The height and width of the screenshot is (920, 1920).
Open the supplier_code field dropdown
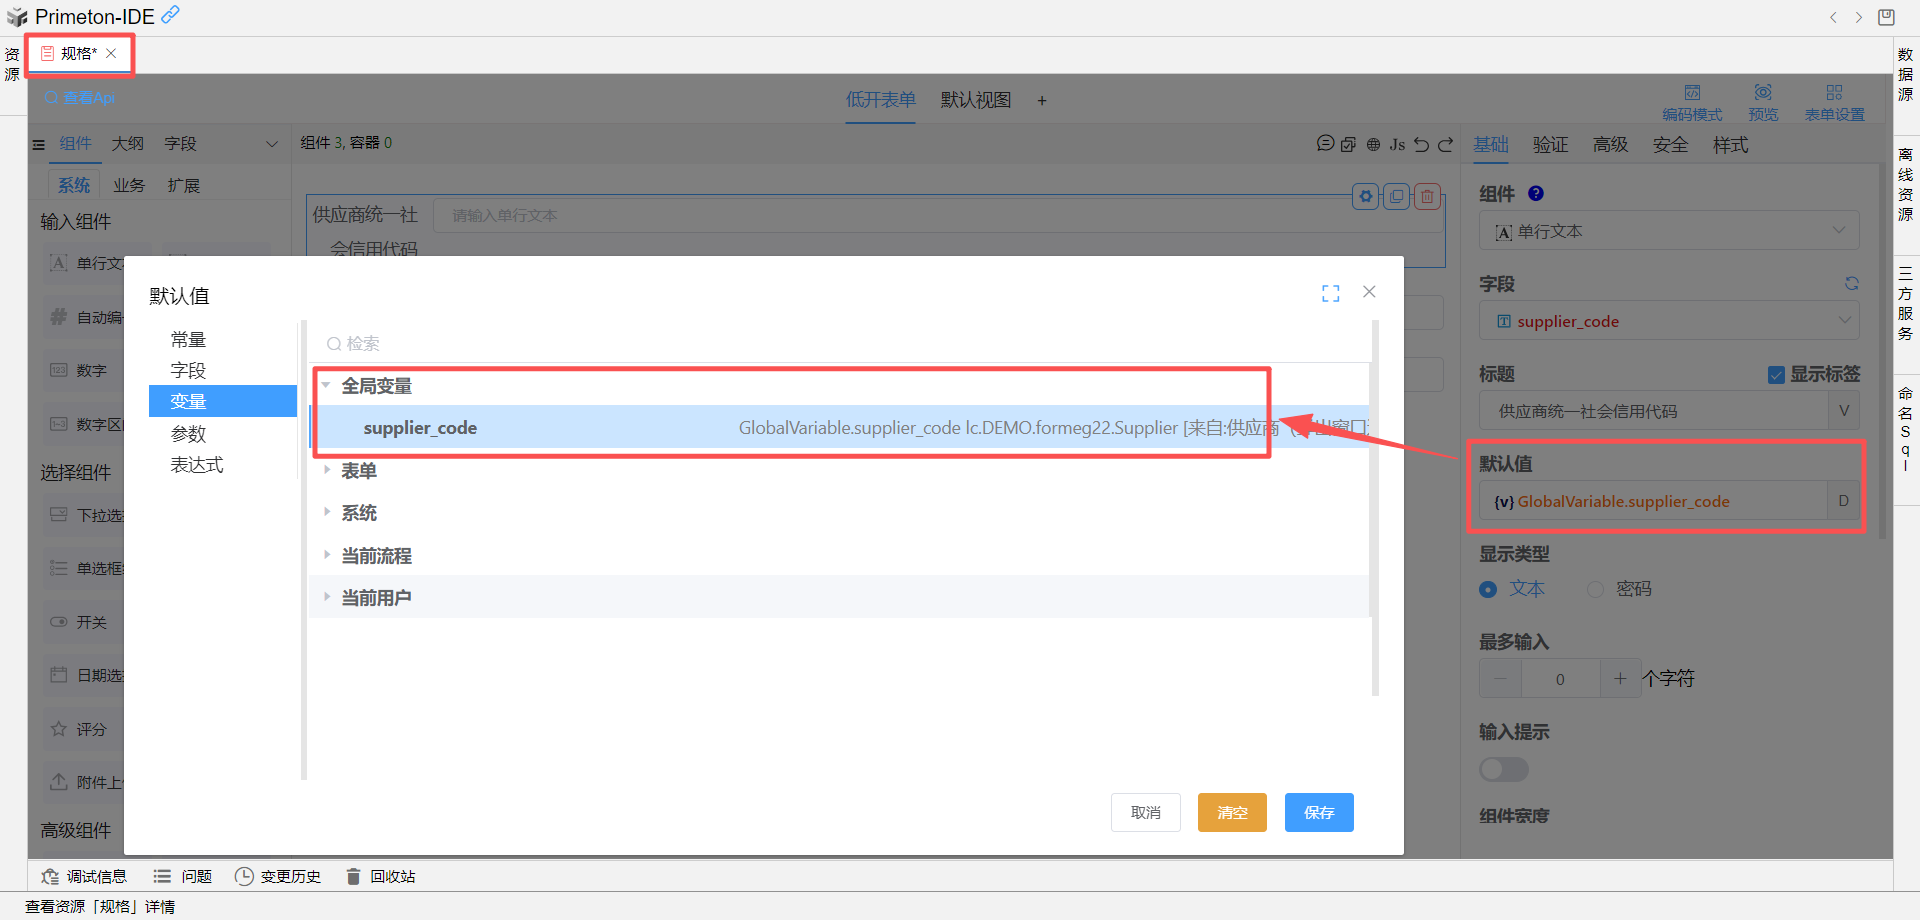tap(1669, 321)
